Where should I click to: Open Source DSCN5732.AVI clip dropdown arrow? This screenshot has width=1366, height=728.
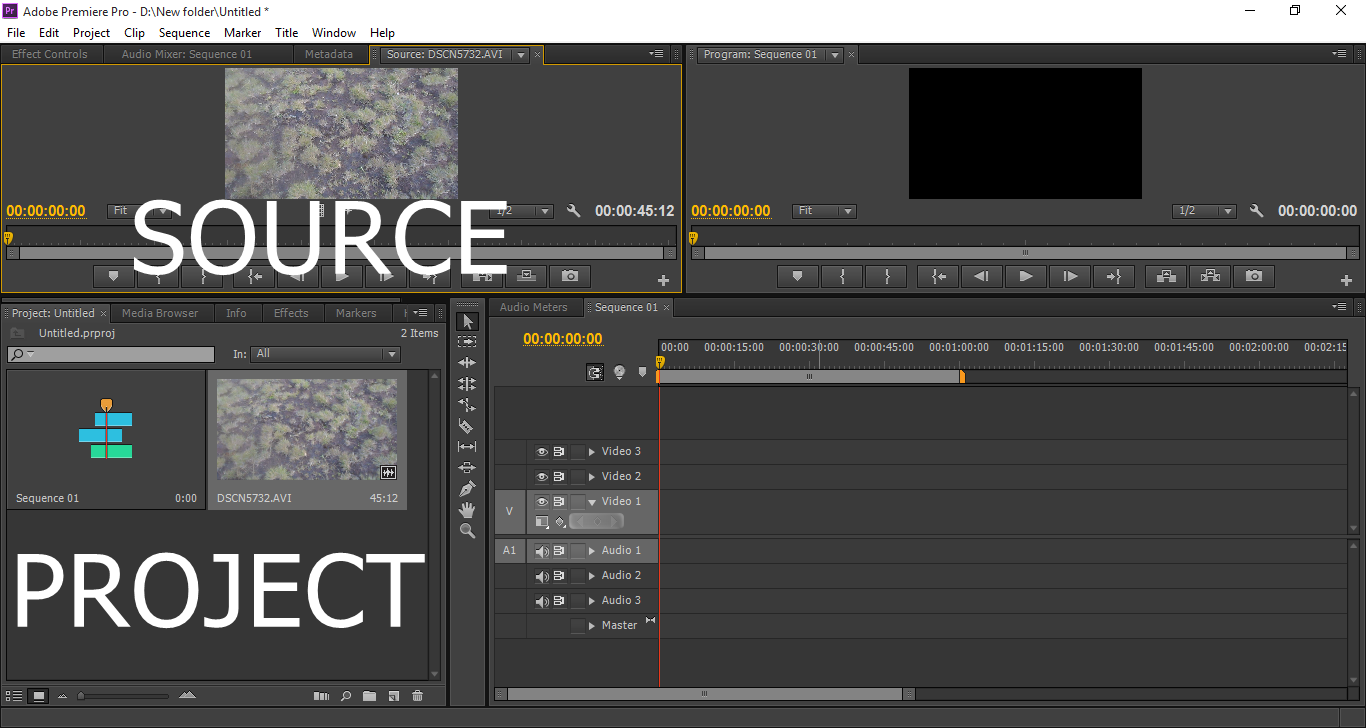point(520,55)
